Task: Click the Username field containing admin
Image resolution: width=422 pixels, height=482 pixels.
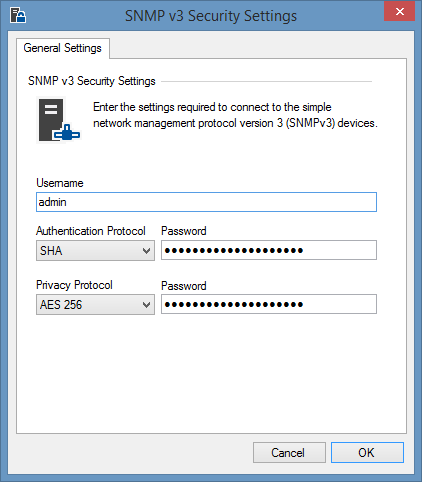Action: pyautogui.click(x=206, y=202)
